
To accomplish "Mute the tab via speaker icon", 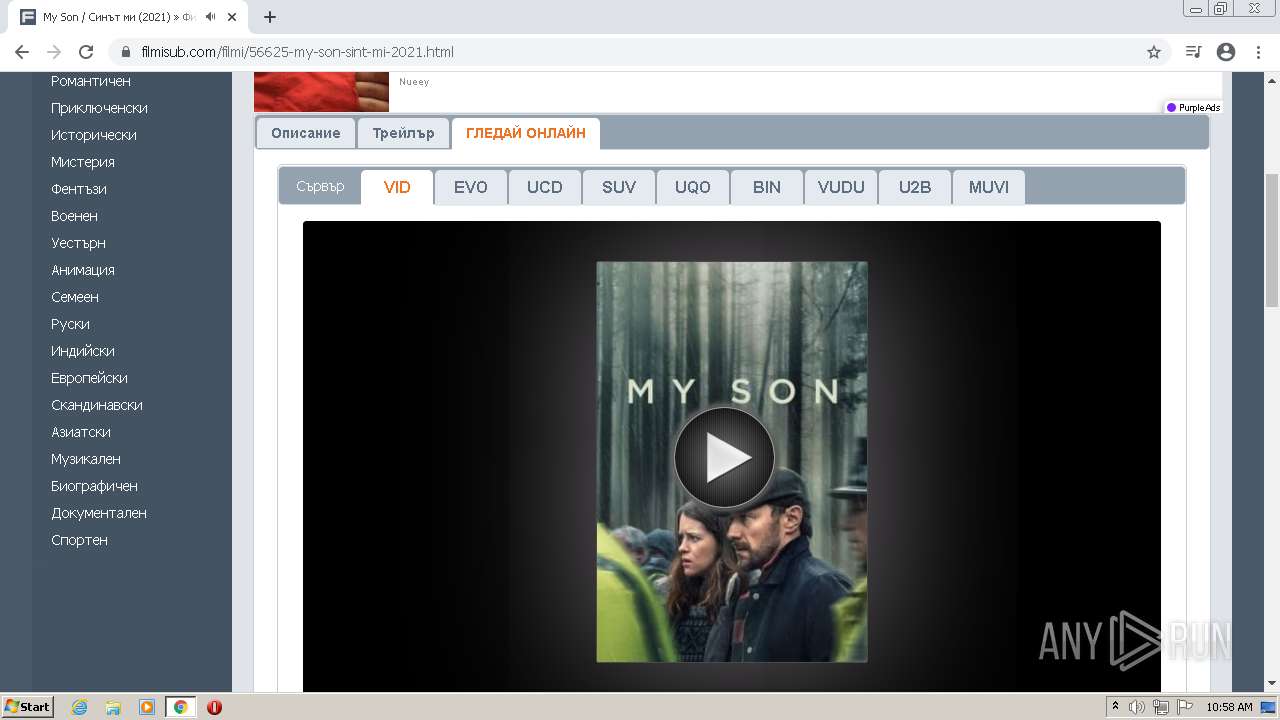I will 211,17.
